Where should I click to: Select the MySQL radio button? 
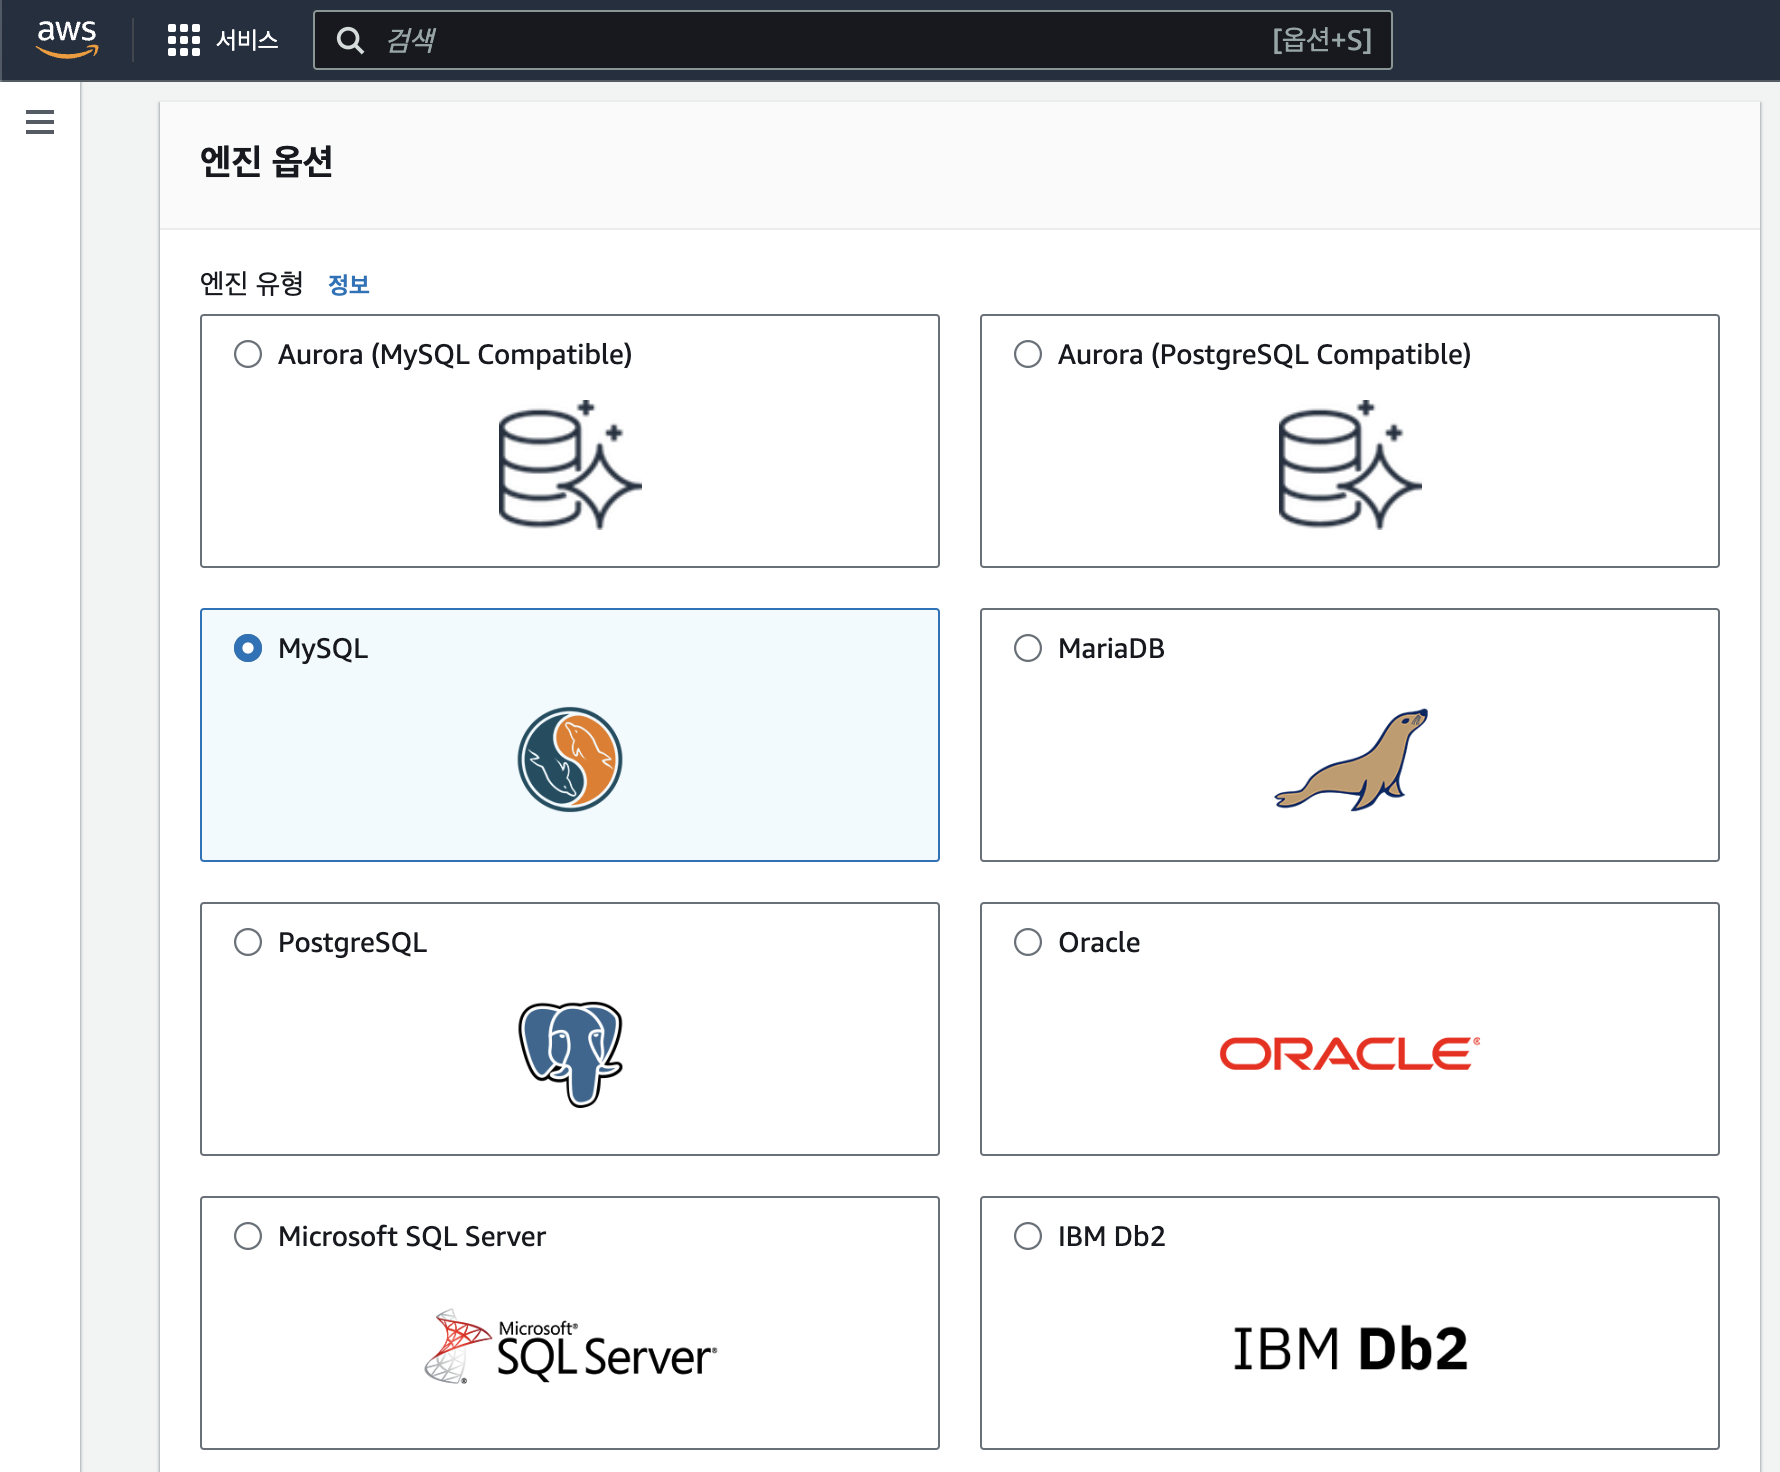click(248, 648)
